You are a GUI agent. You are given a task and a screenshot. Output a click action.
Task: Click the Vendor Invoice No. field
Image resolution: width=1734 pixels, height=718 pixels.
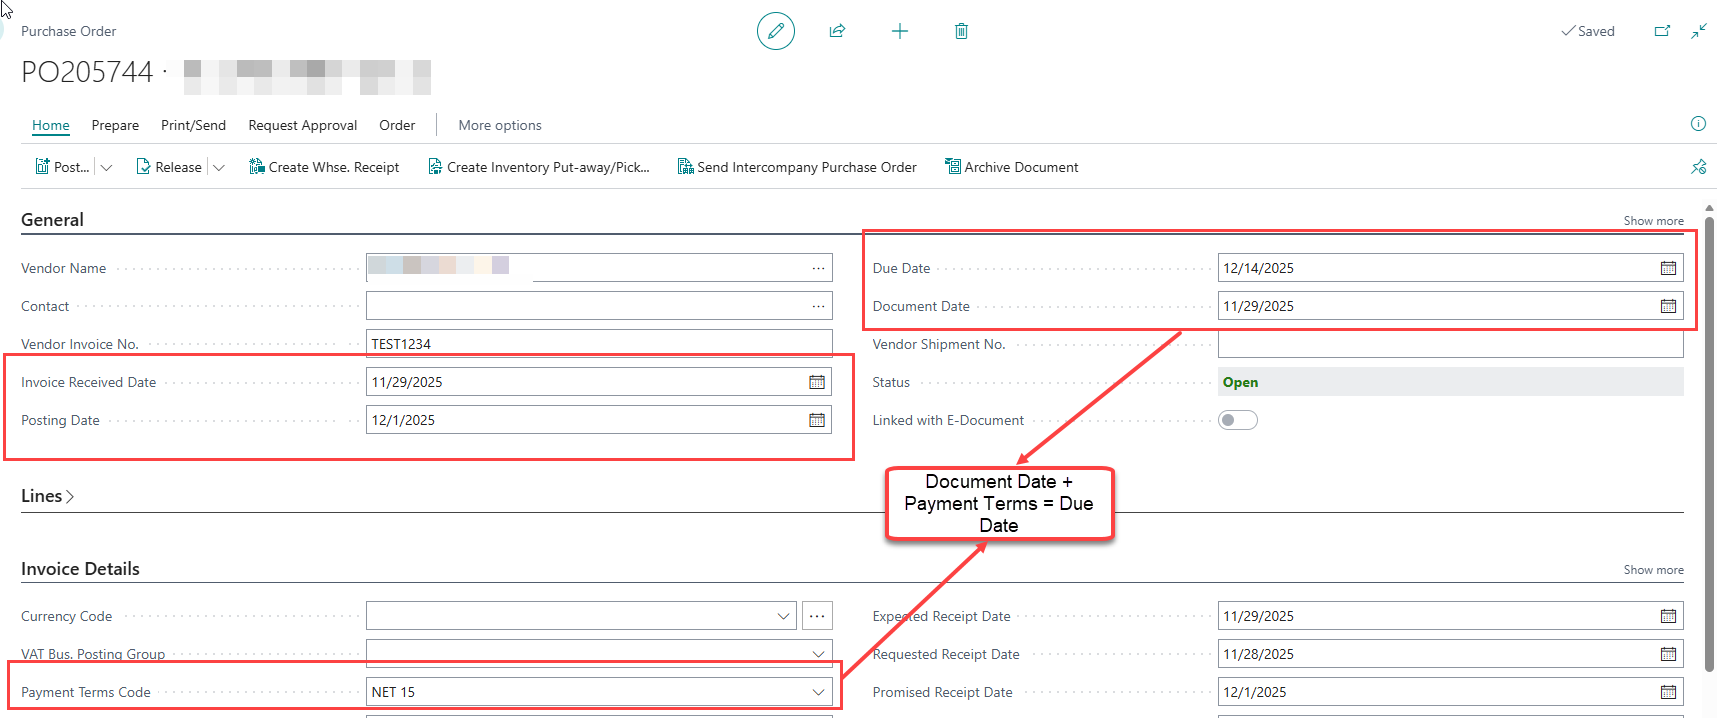pos(598,344)
